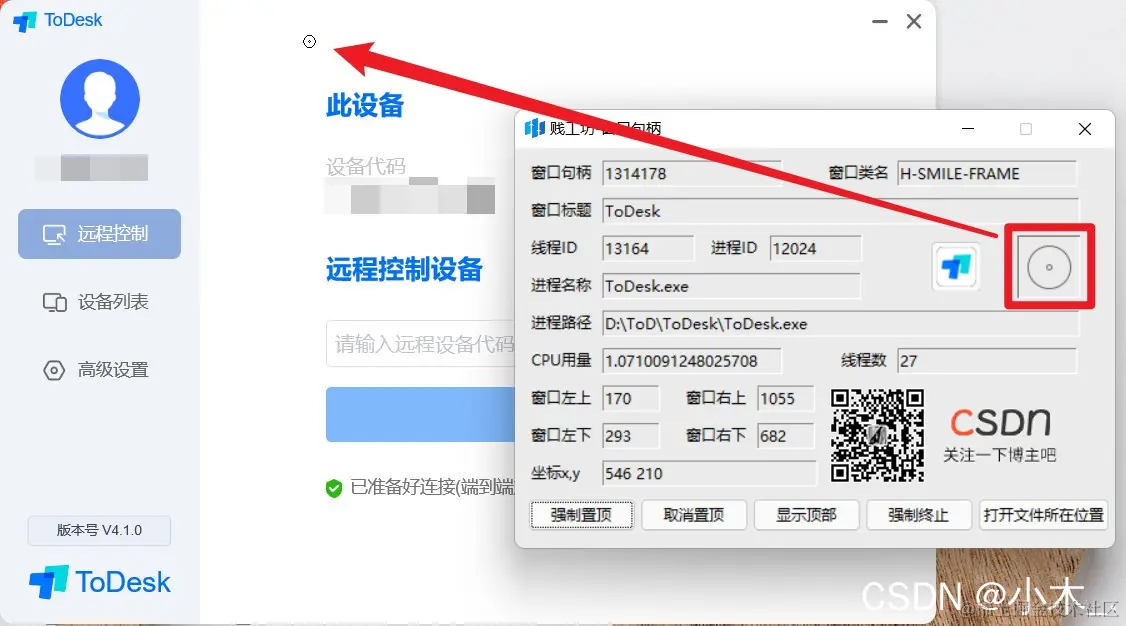Click the 关注一下博主吧 text
Viewport: 1126px width, 626px height.
(1000, 455)
